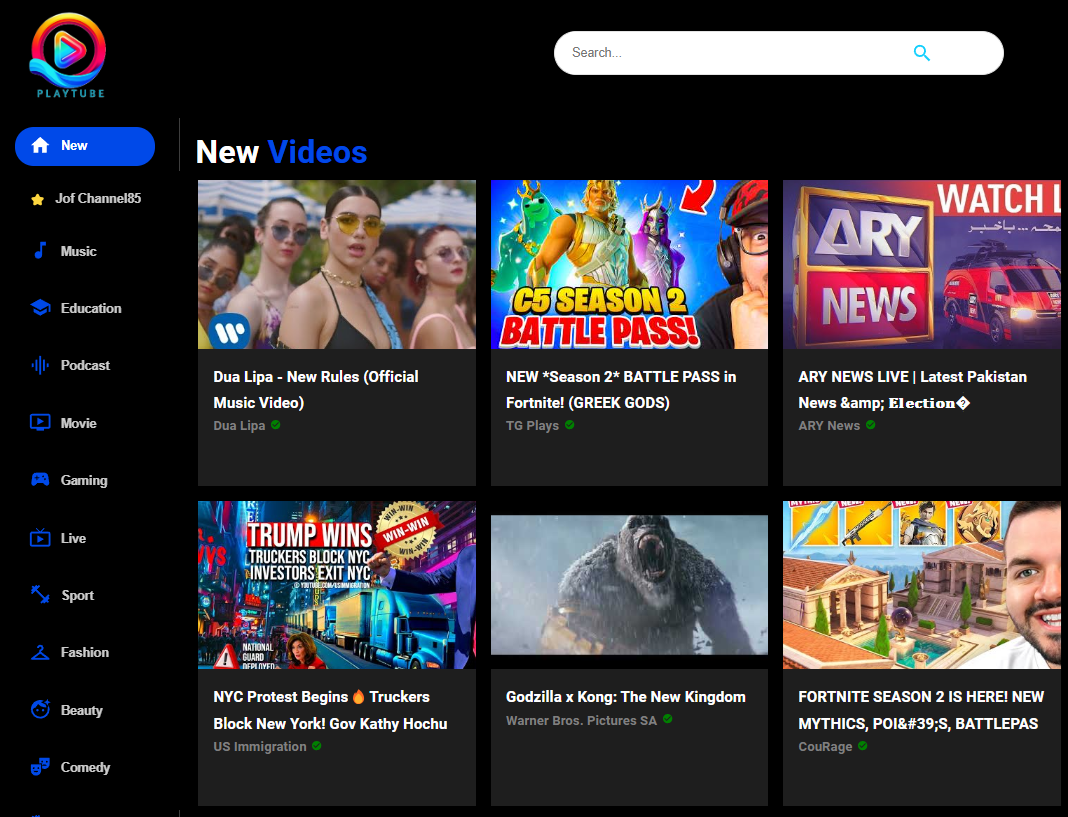Image resolution: width=1068 pixels, height=817 pixels.
Task: Open the Live TV icon
Action: click(40, 538)
